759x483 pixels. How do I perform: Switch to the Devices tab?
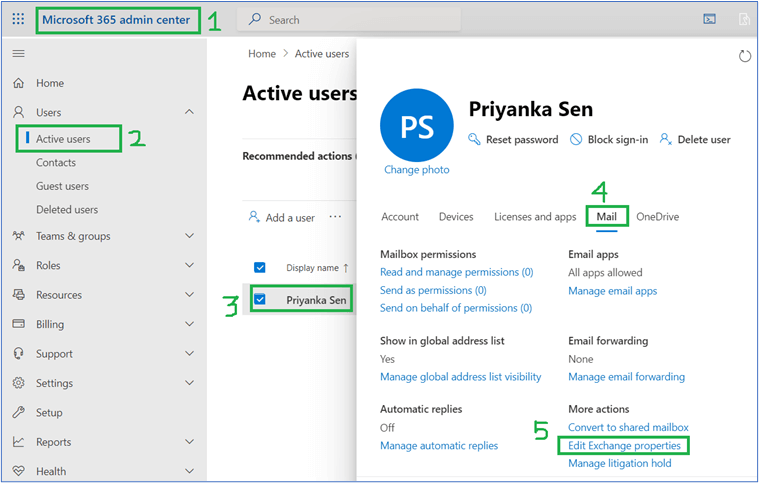[x=456, y=217]
